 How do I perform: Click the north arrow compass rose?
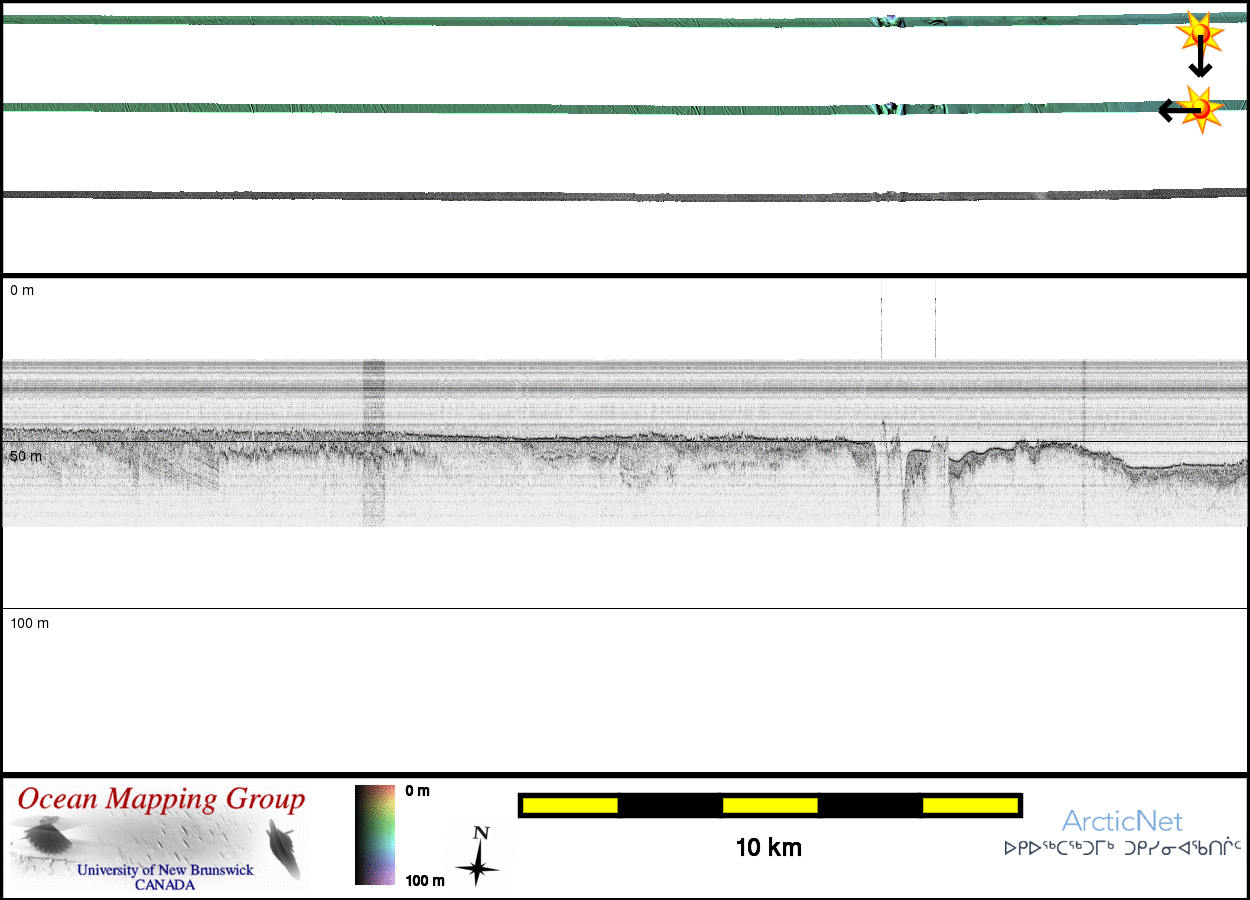tap(479, 857)
